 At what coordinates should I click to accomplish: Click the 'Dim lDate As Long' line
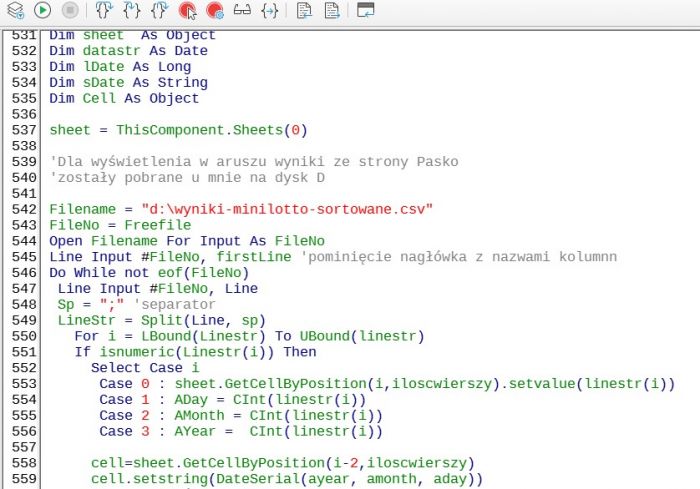click(120, 67)
